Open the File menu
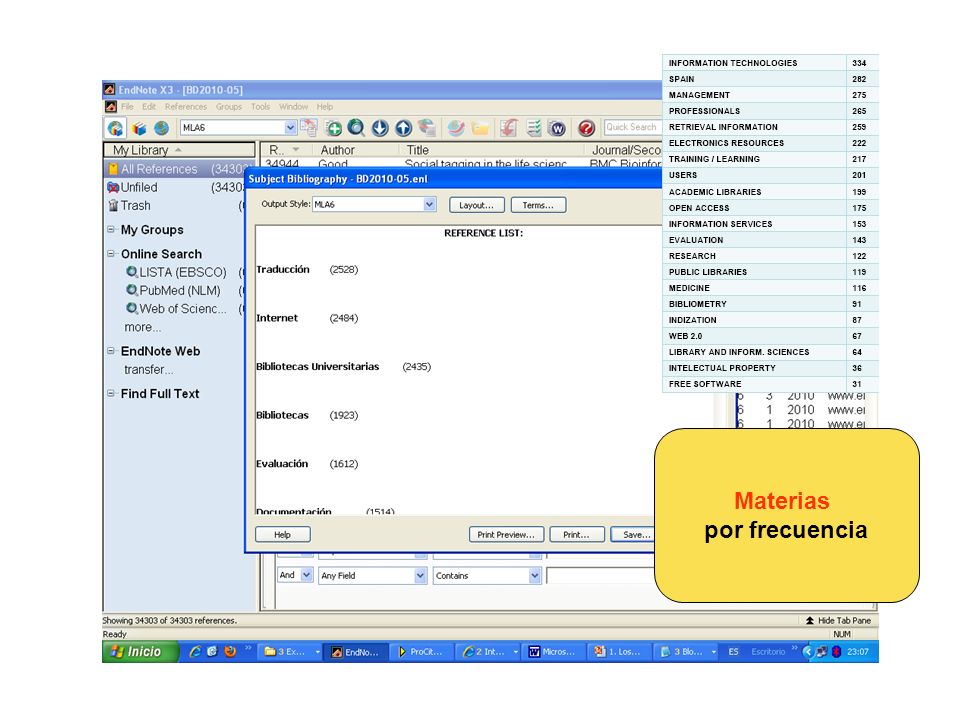Screen dimensions: 960x720 [x=127, y=107]
